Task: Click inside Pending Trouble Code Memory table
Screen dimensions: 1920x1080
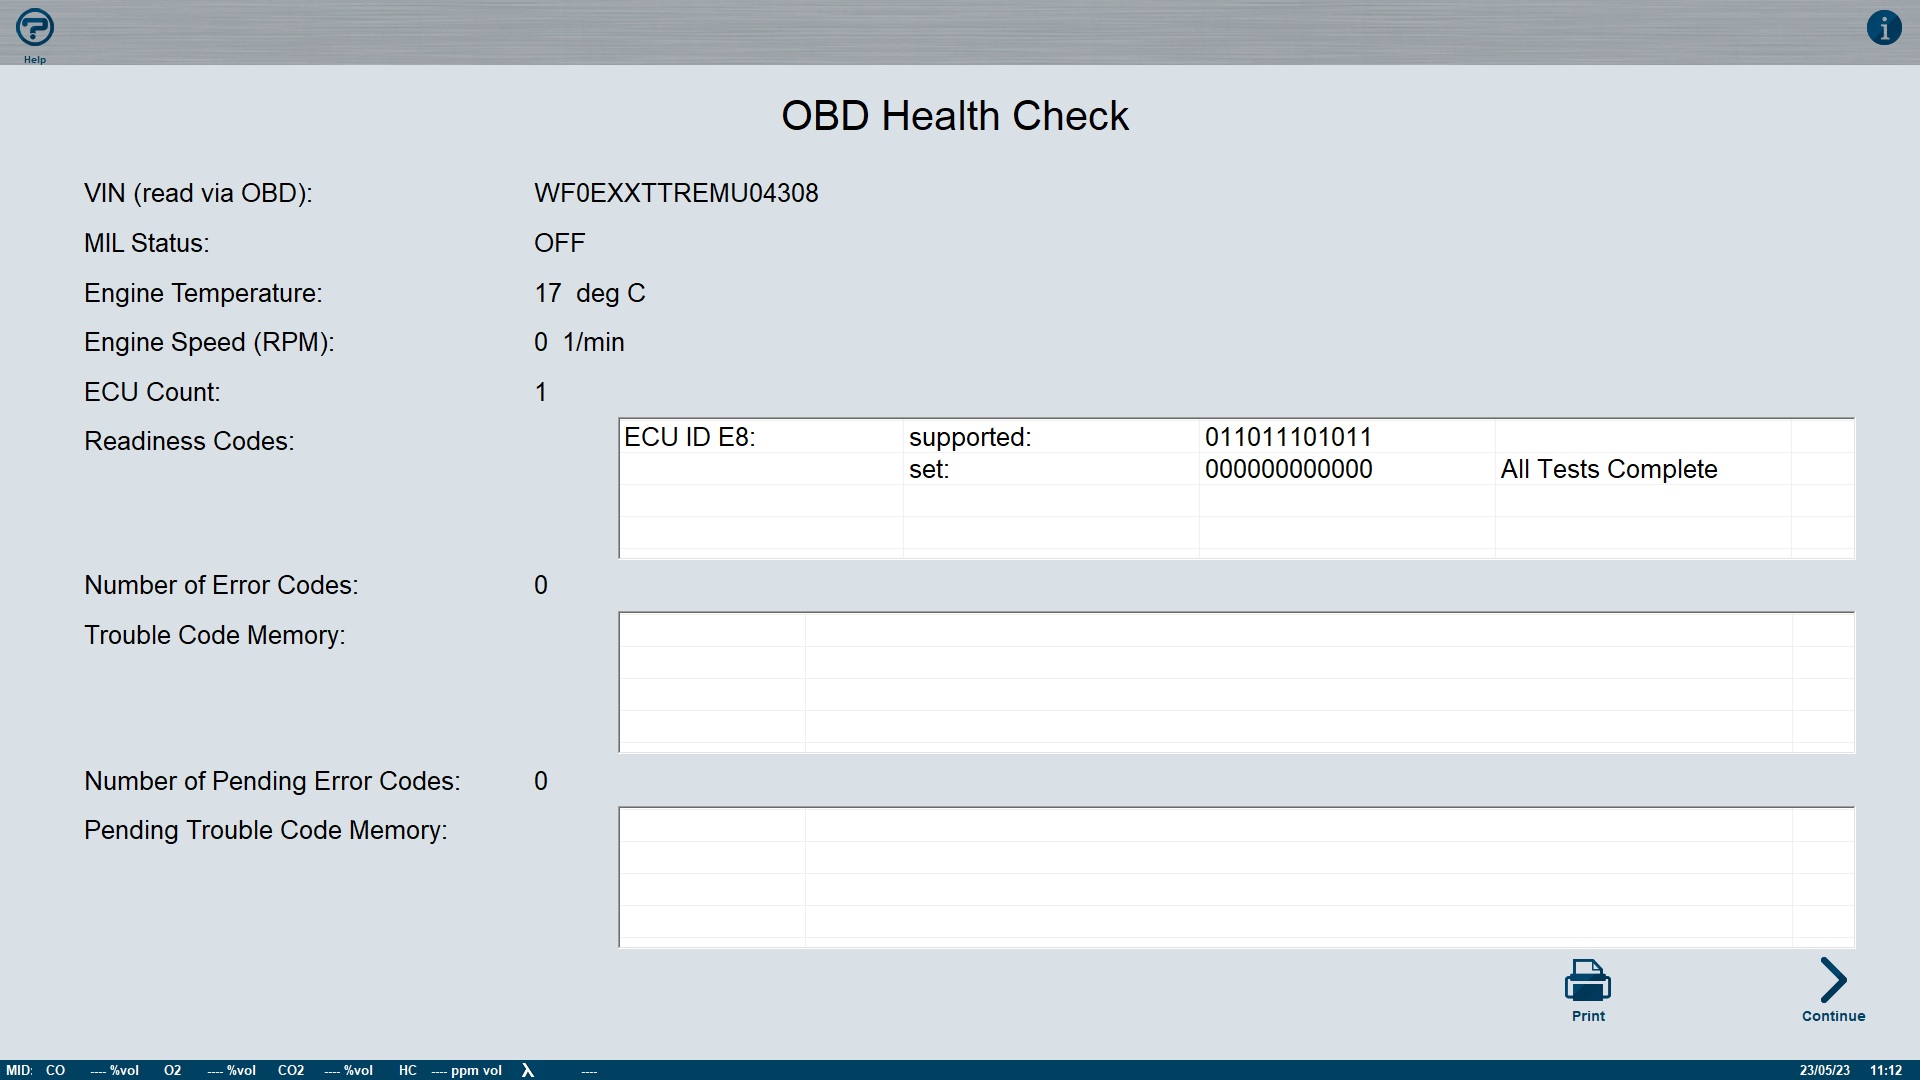Action: [x=1236, y=877]
